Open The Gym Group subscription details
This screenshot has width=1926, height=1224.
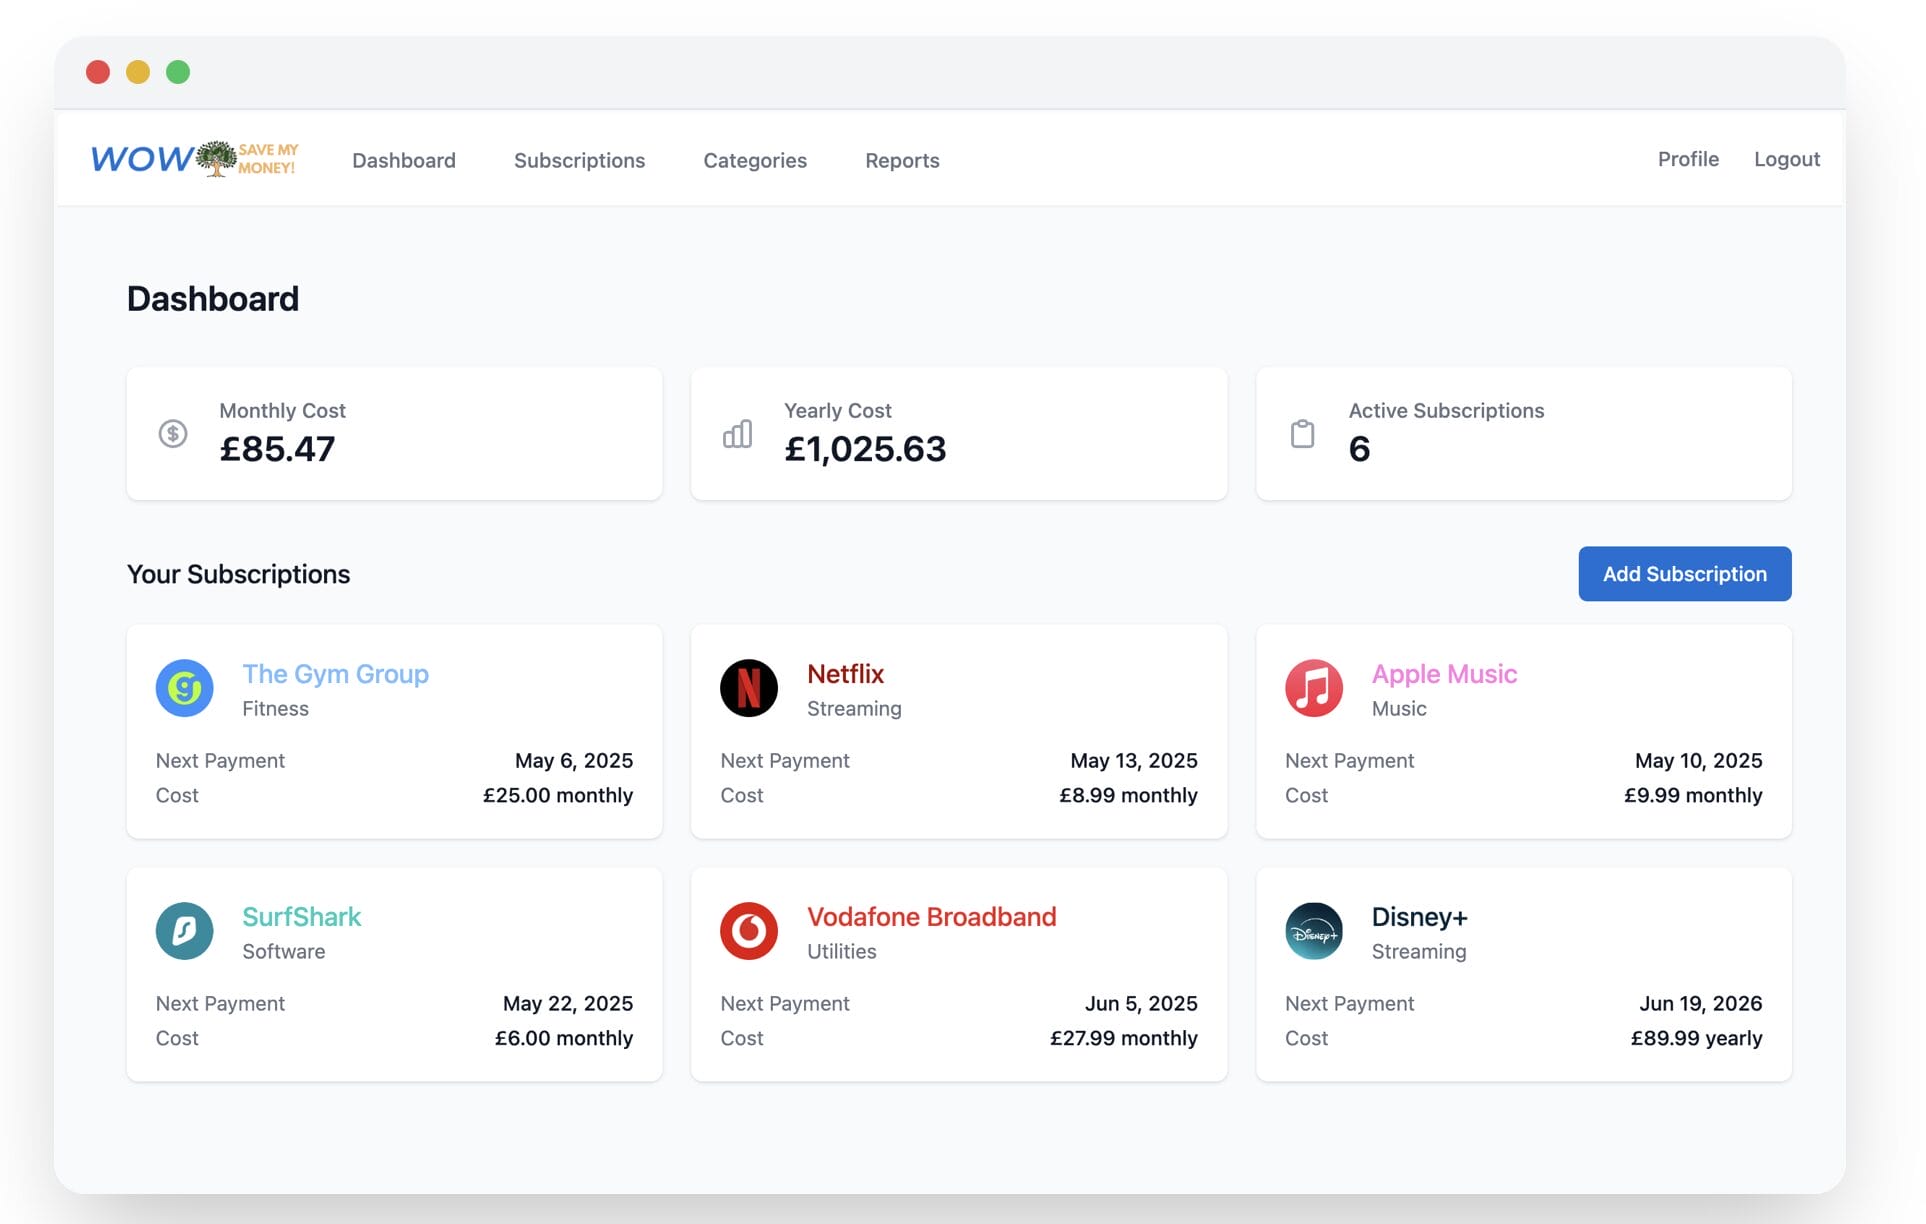point(335,674)
